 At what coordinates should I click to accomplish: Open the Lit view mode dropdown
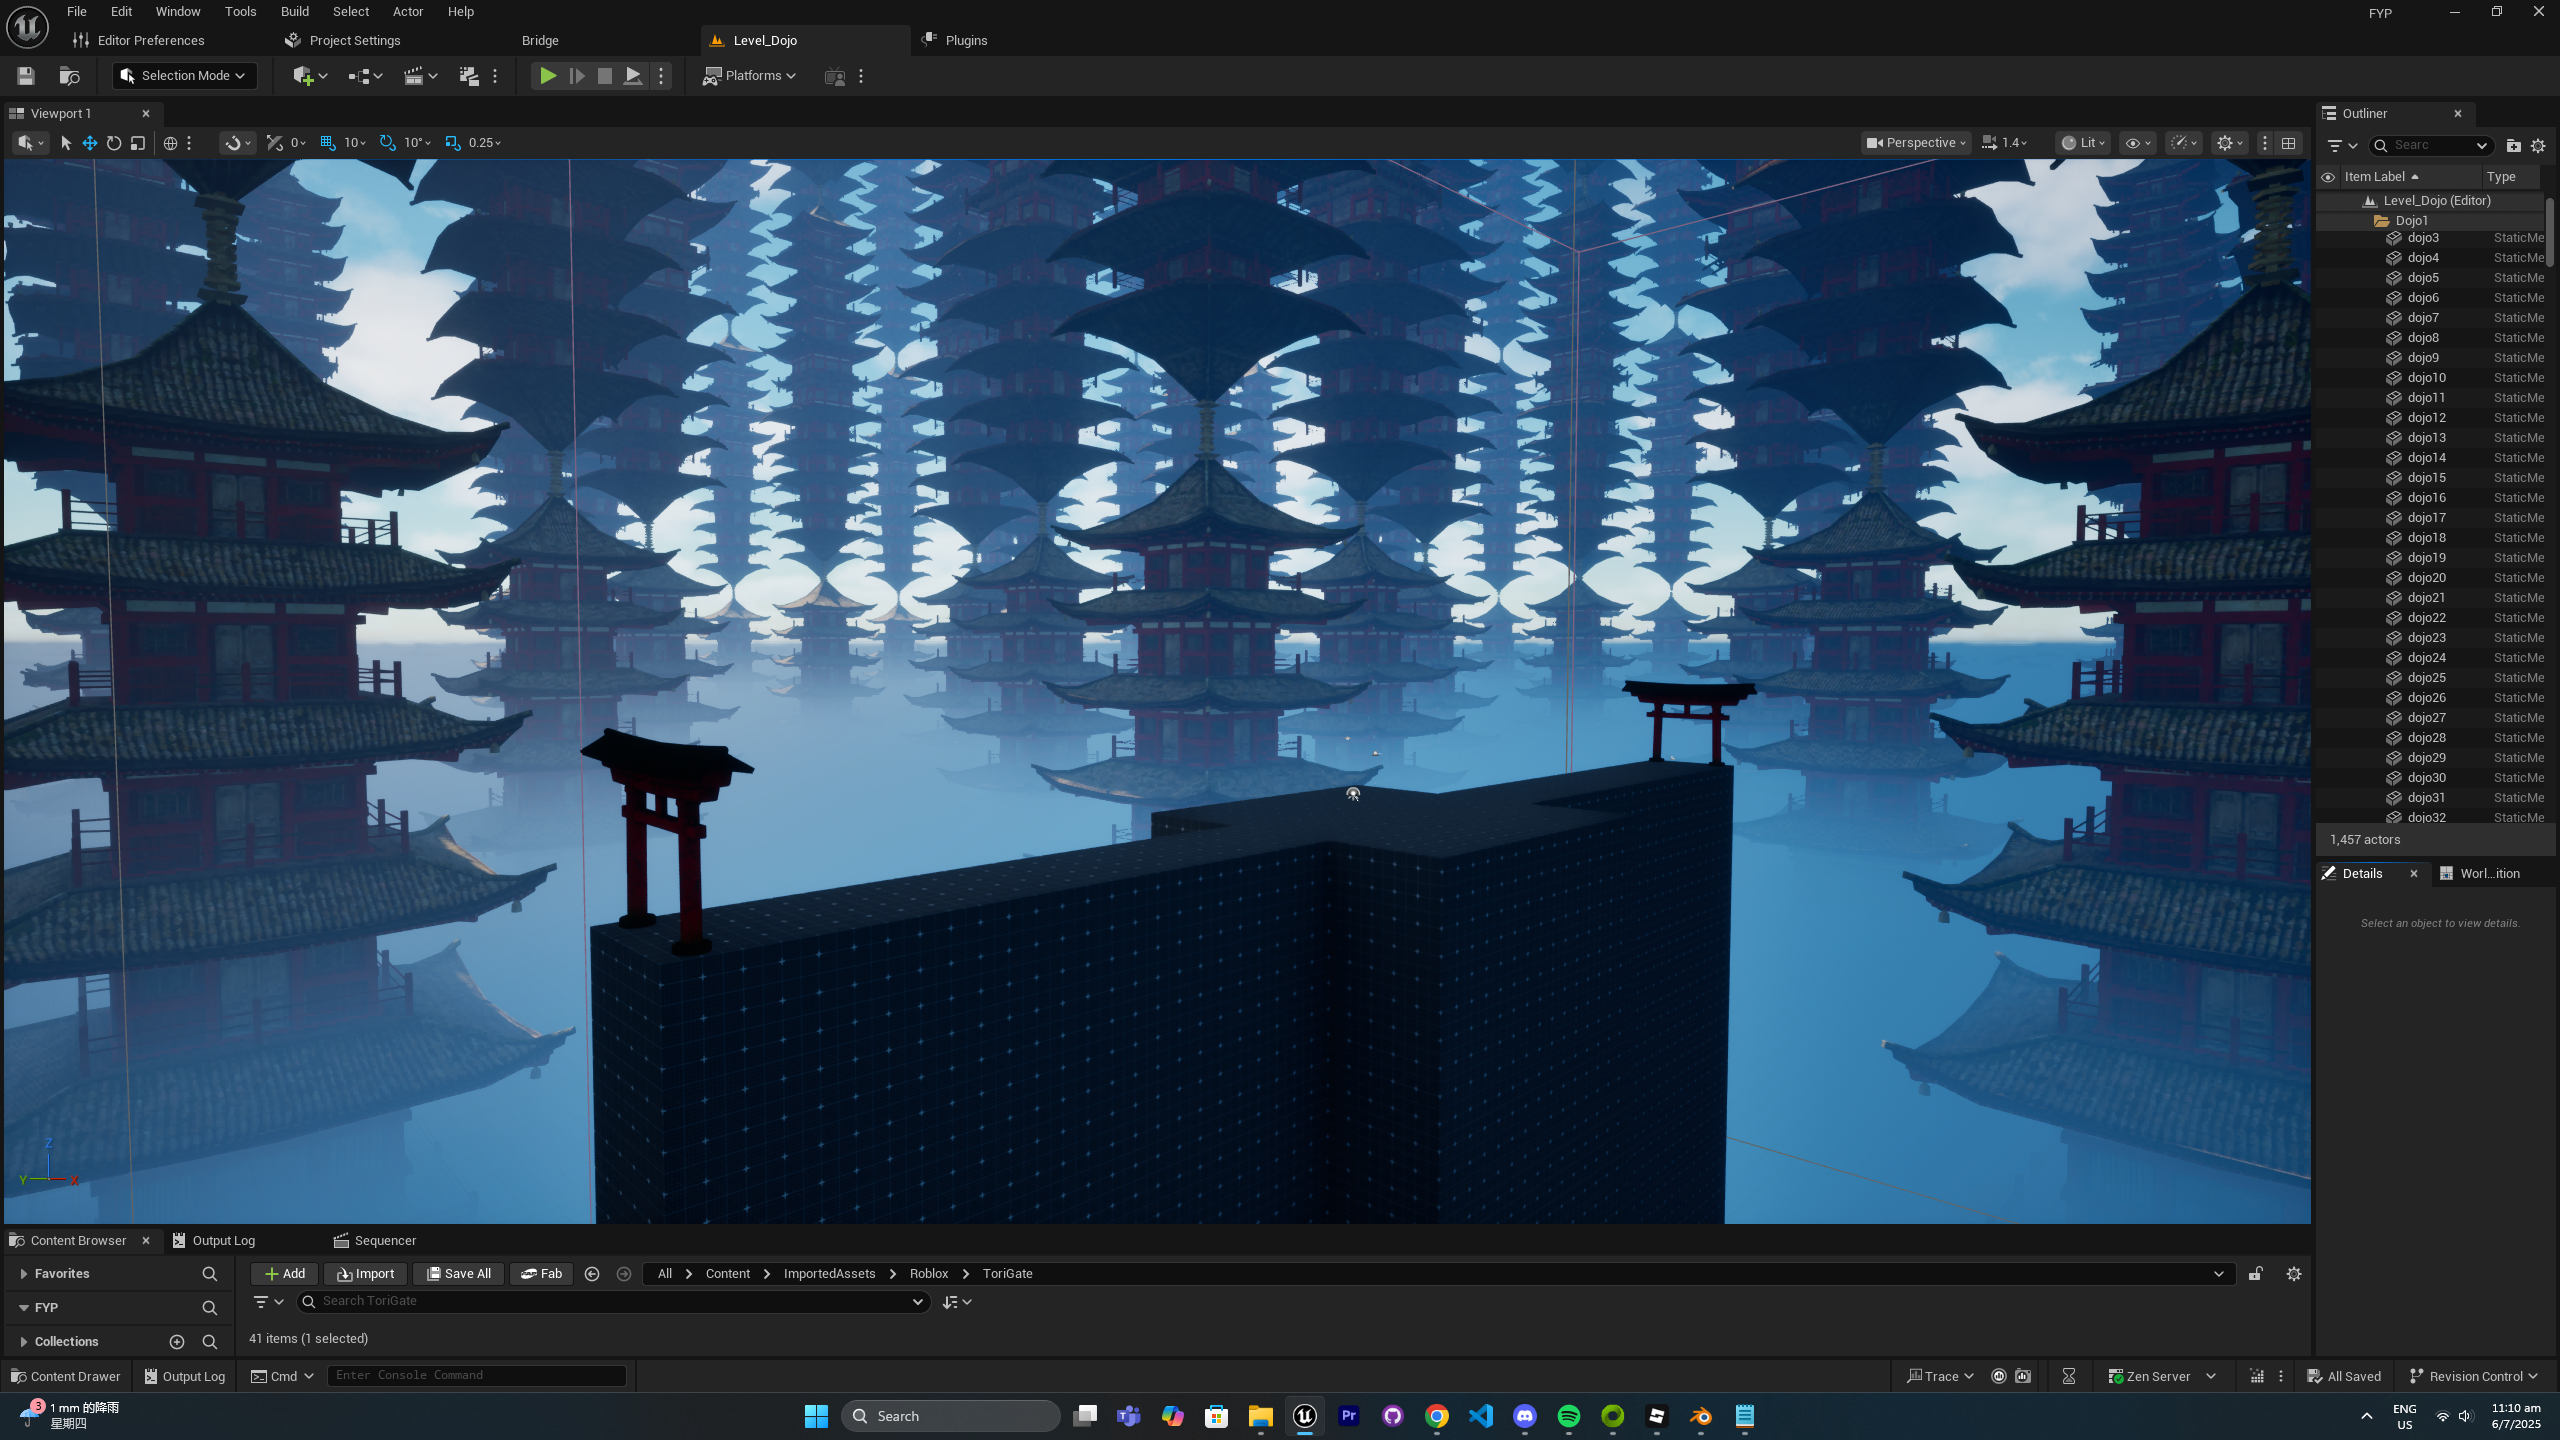pos(2083,143)
